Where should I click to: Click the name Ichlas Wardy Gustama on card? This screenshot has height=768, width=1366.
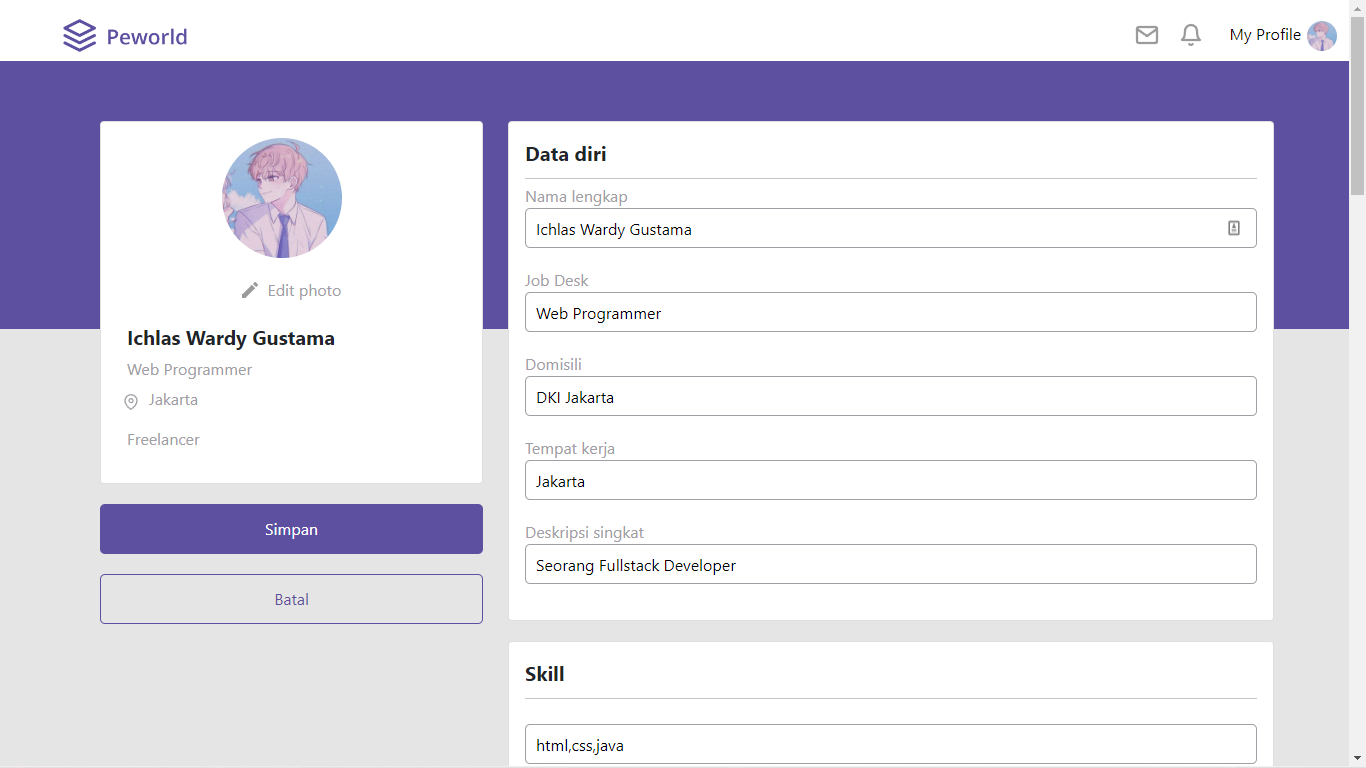tap(231, 338)
